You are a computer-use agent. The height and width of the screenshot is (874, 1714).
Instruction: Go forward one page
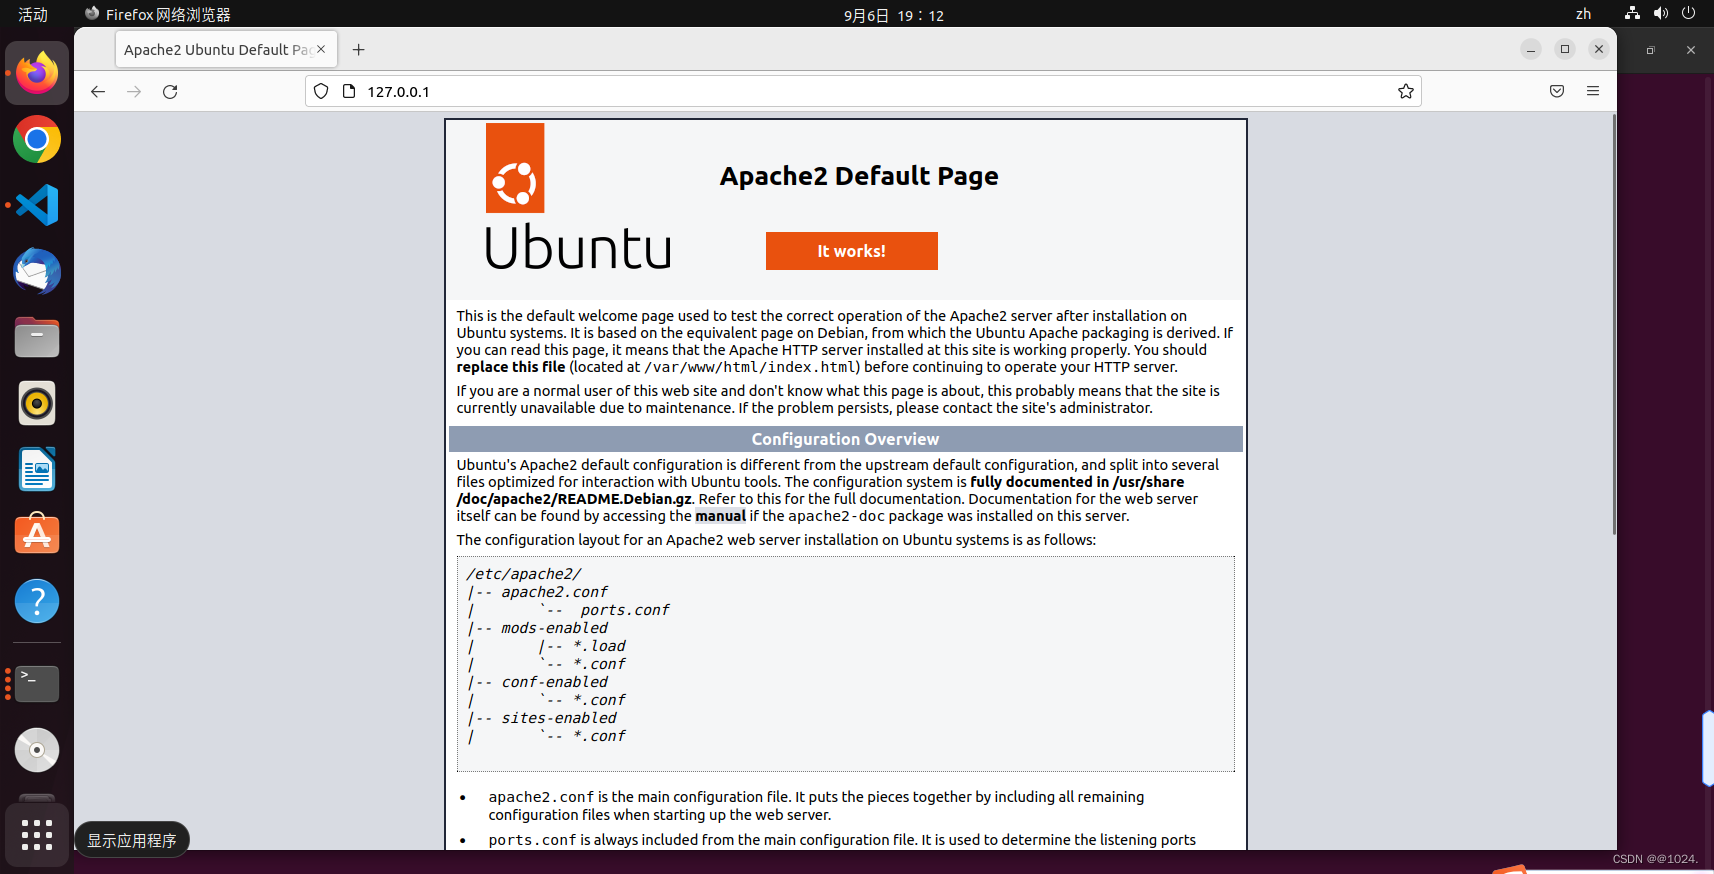click(x=134, y=91)
